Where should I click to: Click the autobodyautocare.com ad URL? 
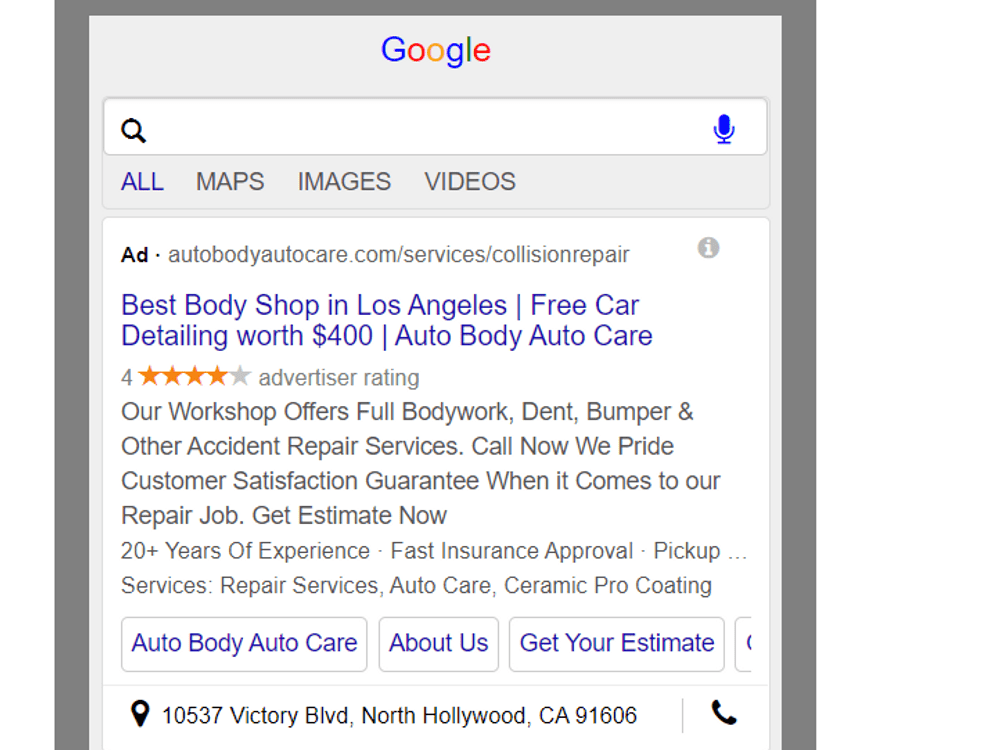(x=399, y=254)
